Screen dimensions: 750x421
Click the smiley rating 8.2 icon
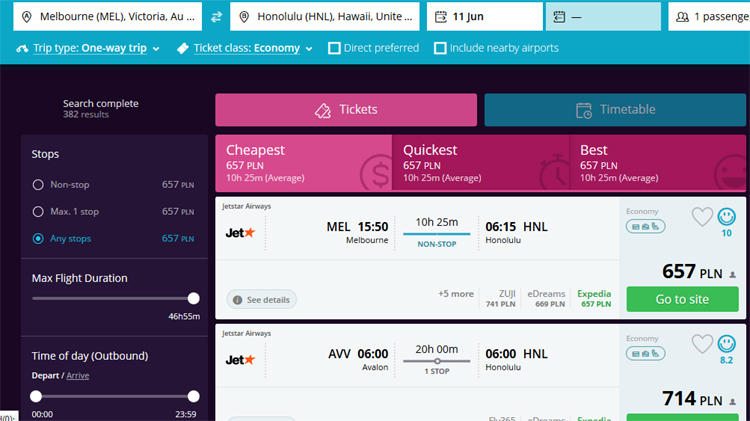click(x=726, y=343)
